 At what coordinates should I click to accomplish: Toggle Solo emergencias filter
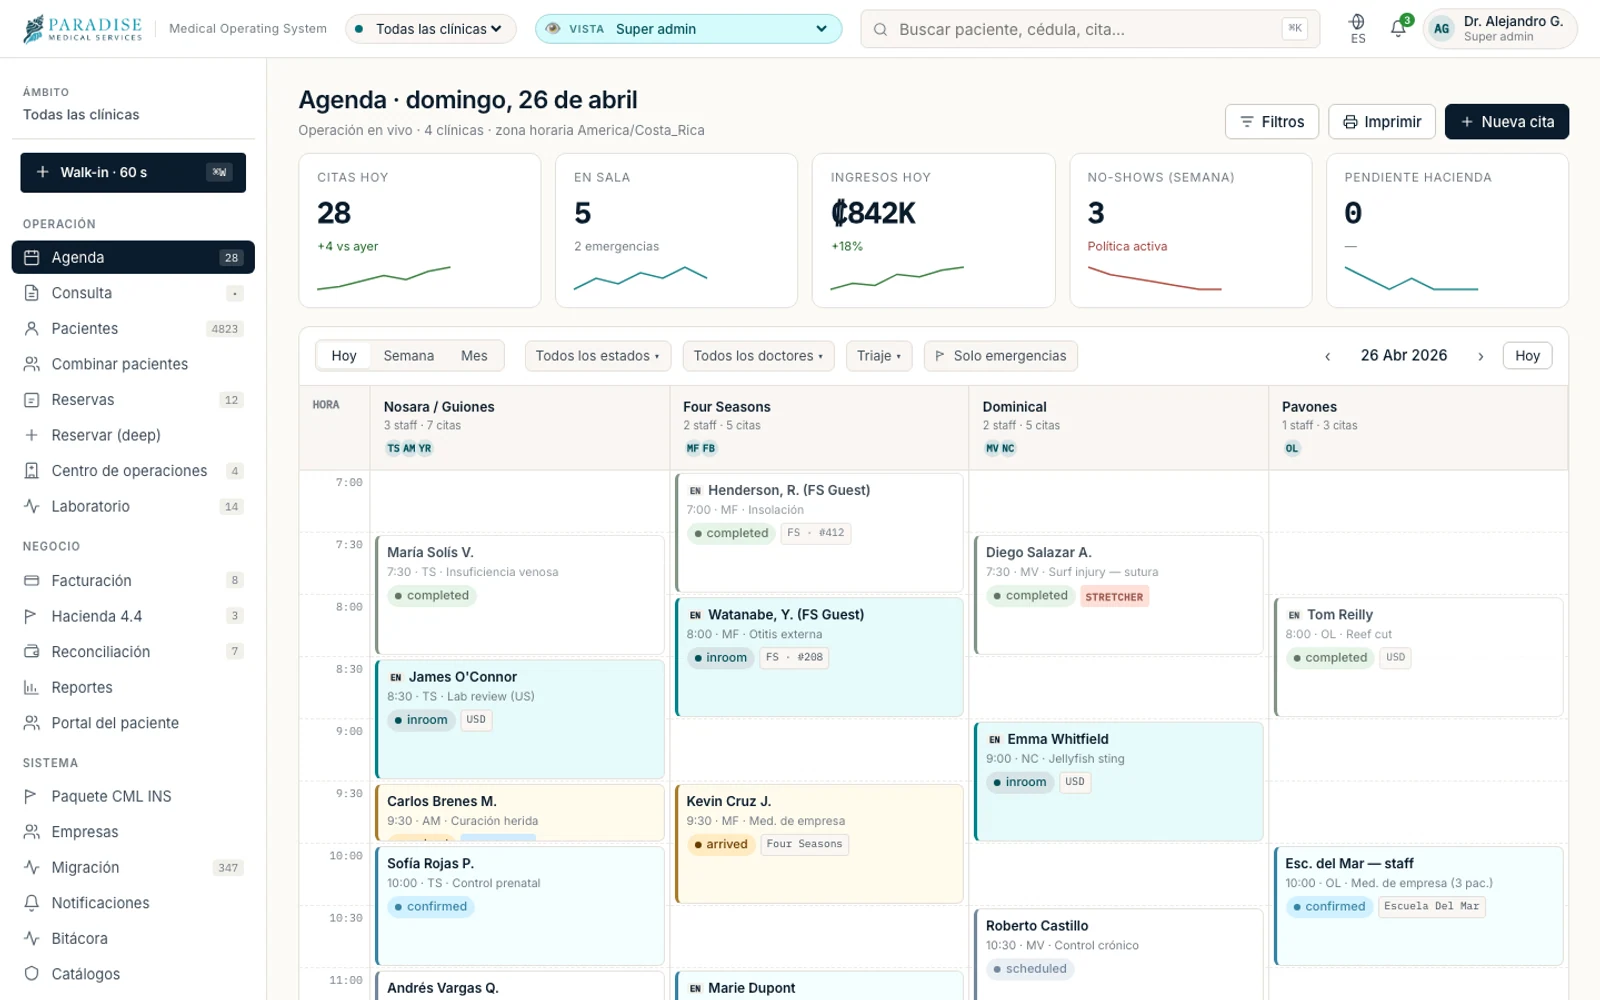point(1000,356)
